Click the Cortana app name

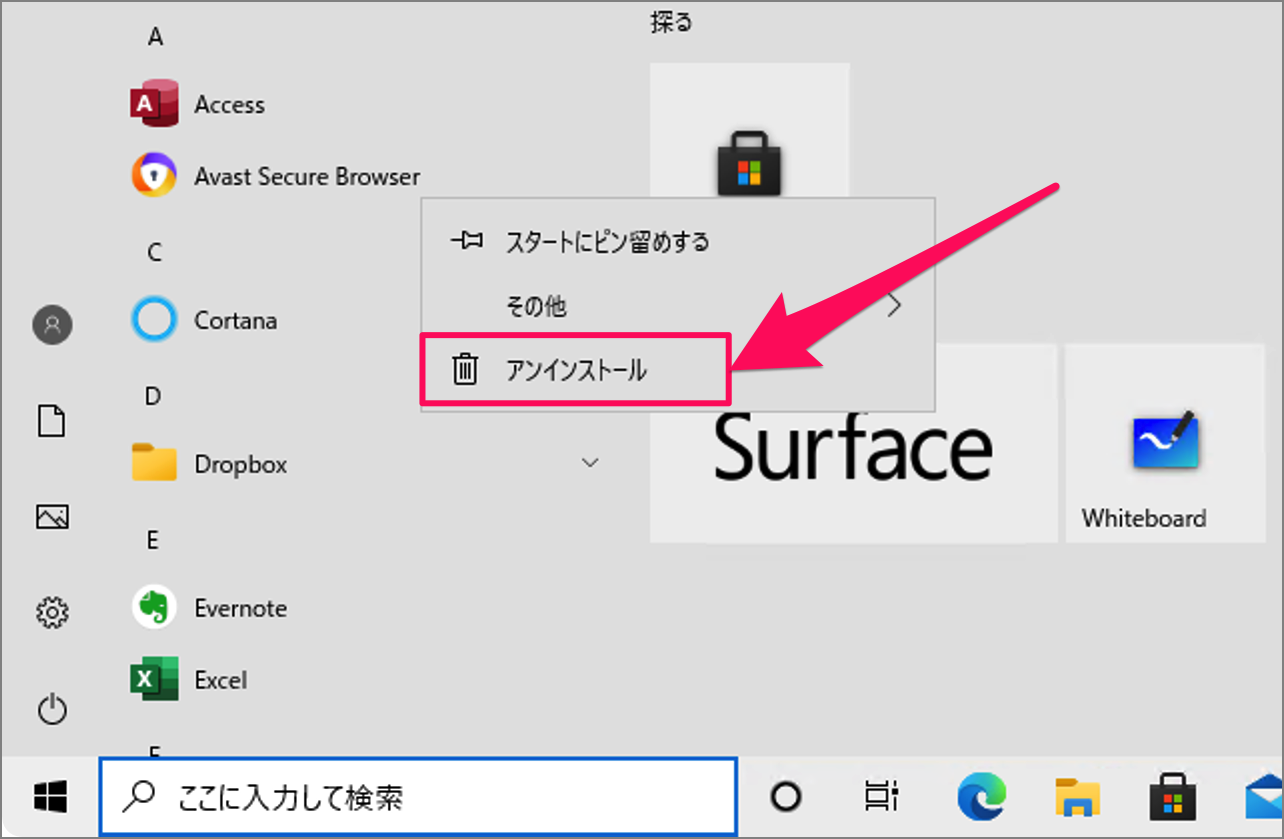[236, 321]
